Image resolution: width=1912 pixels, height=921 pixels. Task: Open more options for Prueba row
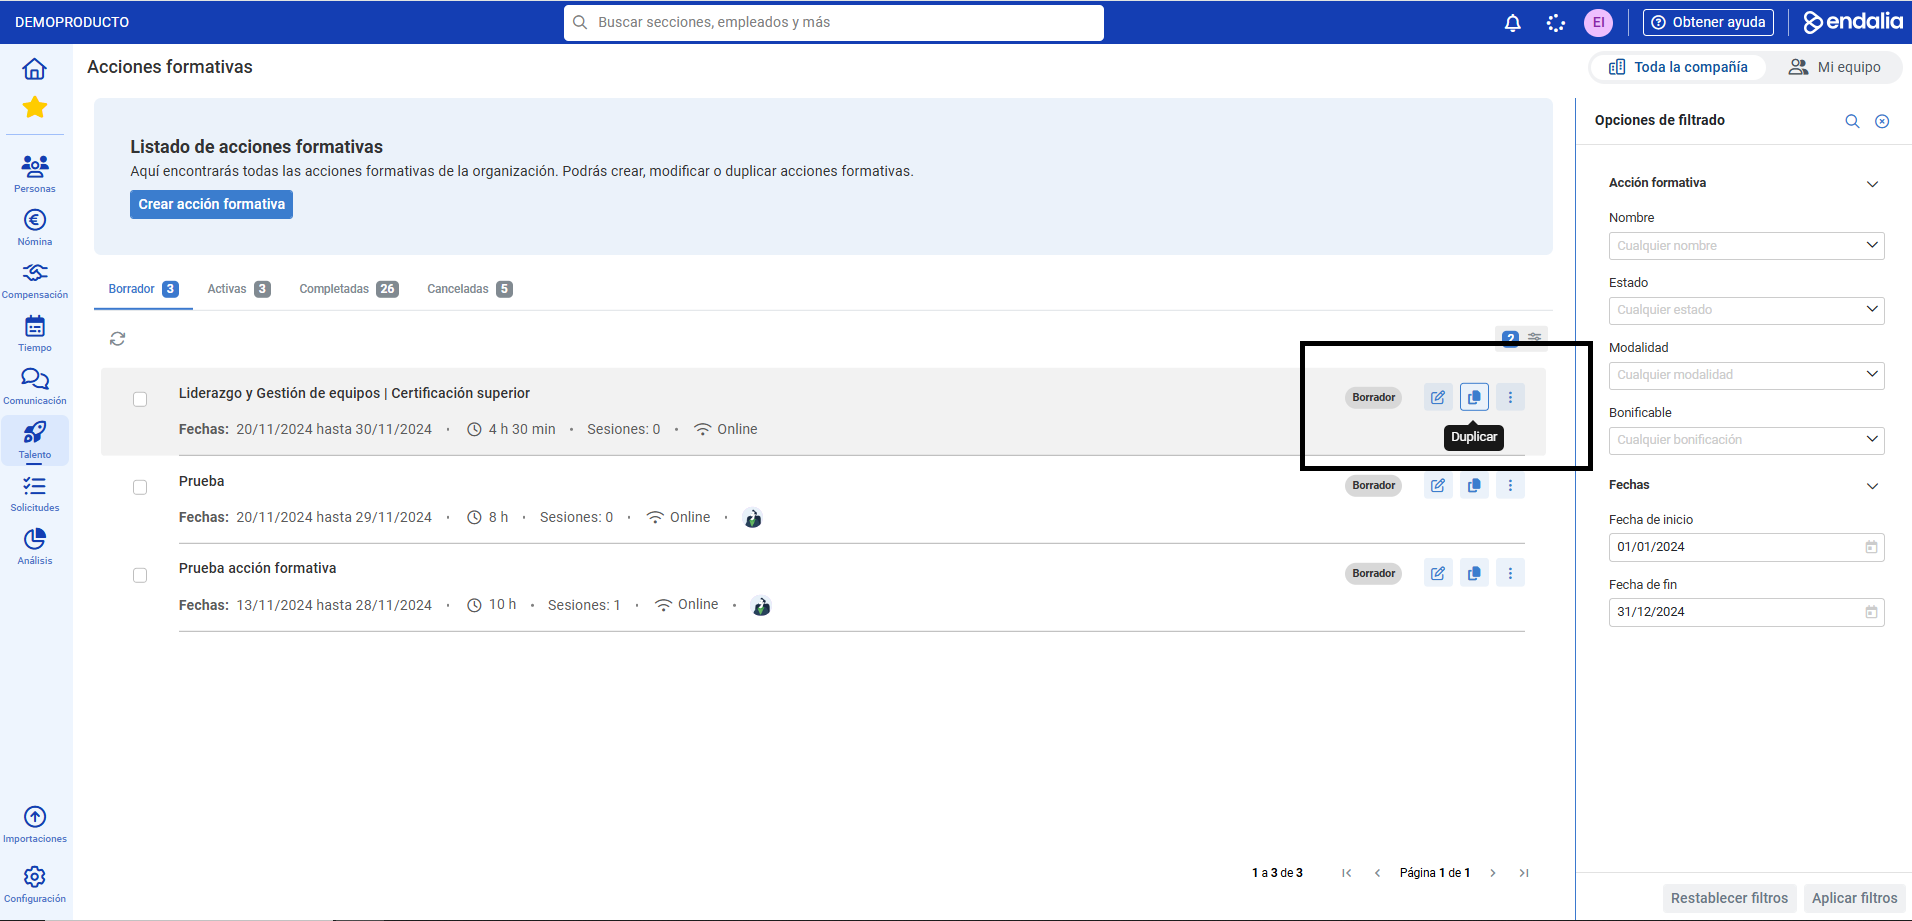click(1510, 485)
